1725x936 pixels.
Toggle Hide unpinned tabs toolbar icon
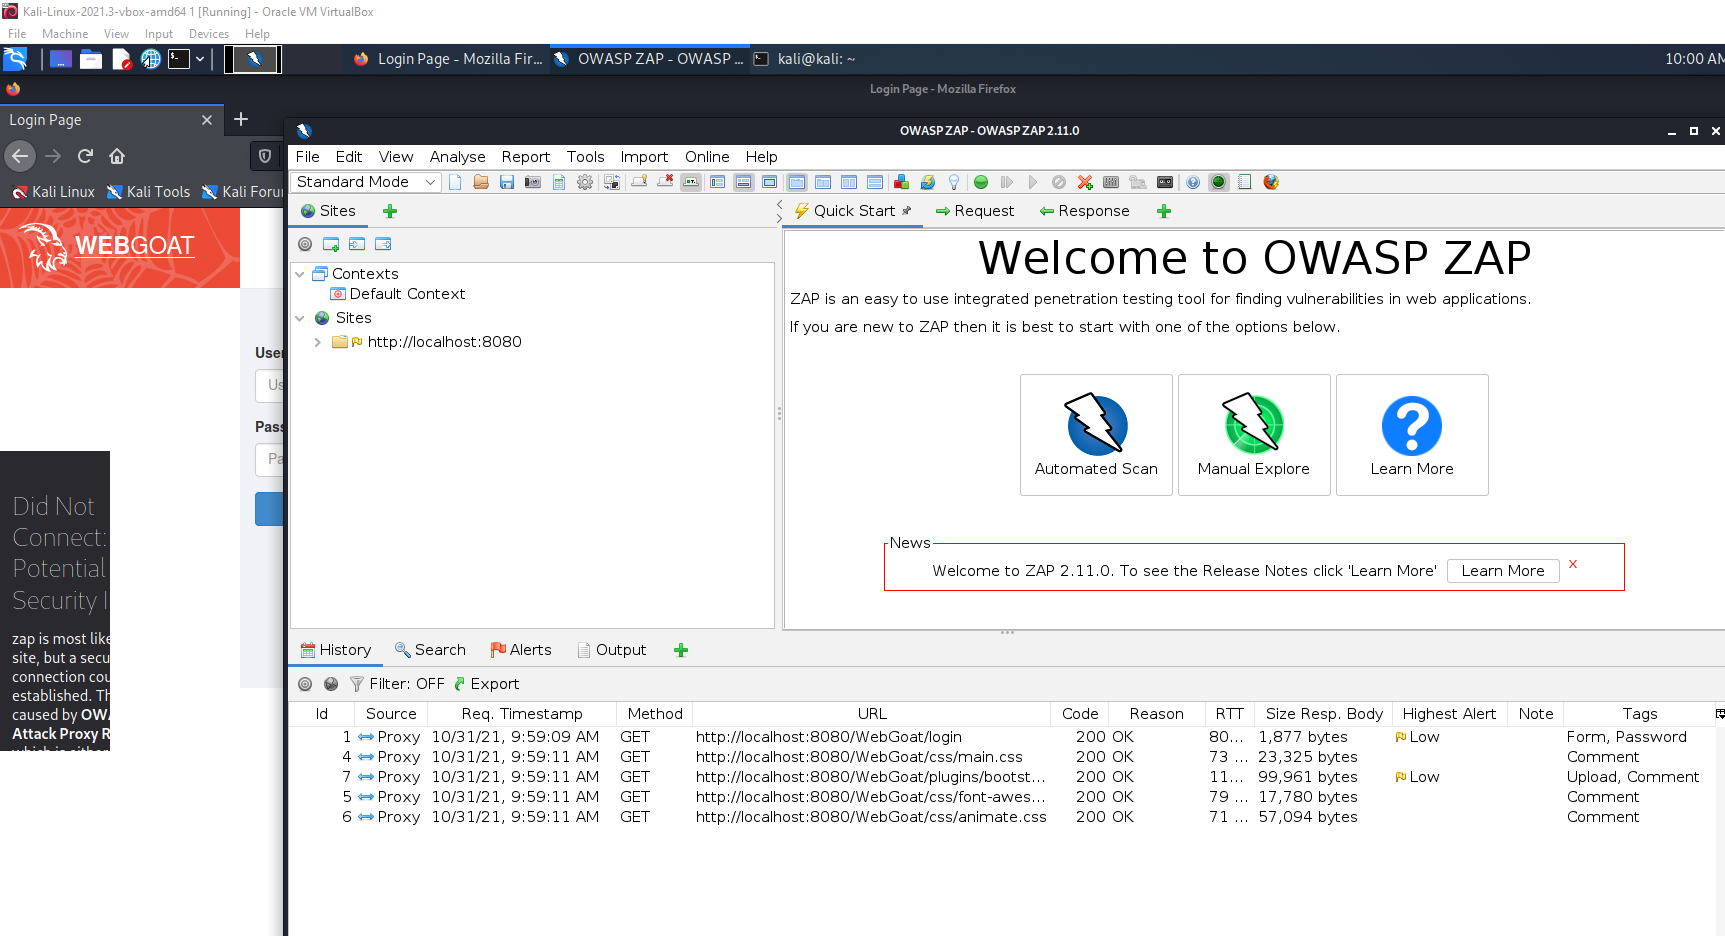coord(665,182)
